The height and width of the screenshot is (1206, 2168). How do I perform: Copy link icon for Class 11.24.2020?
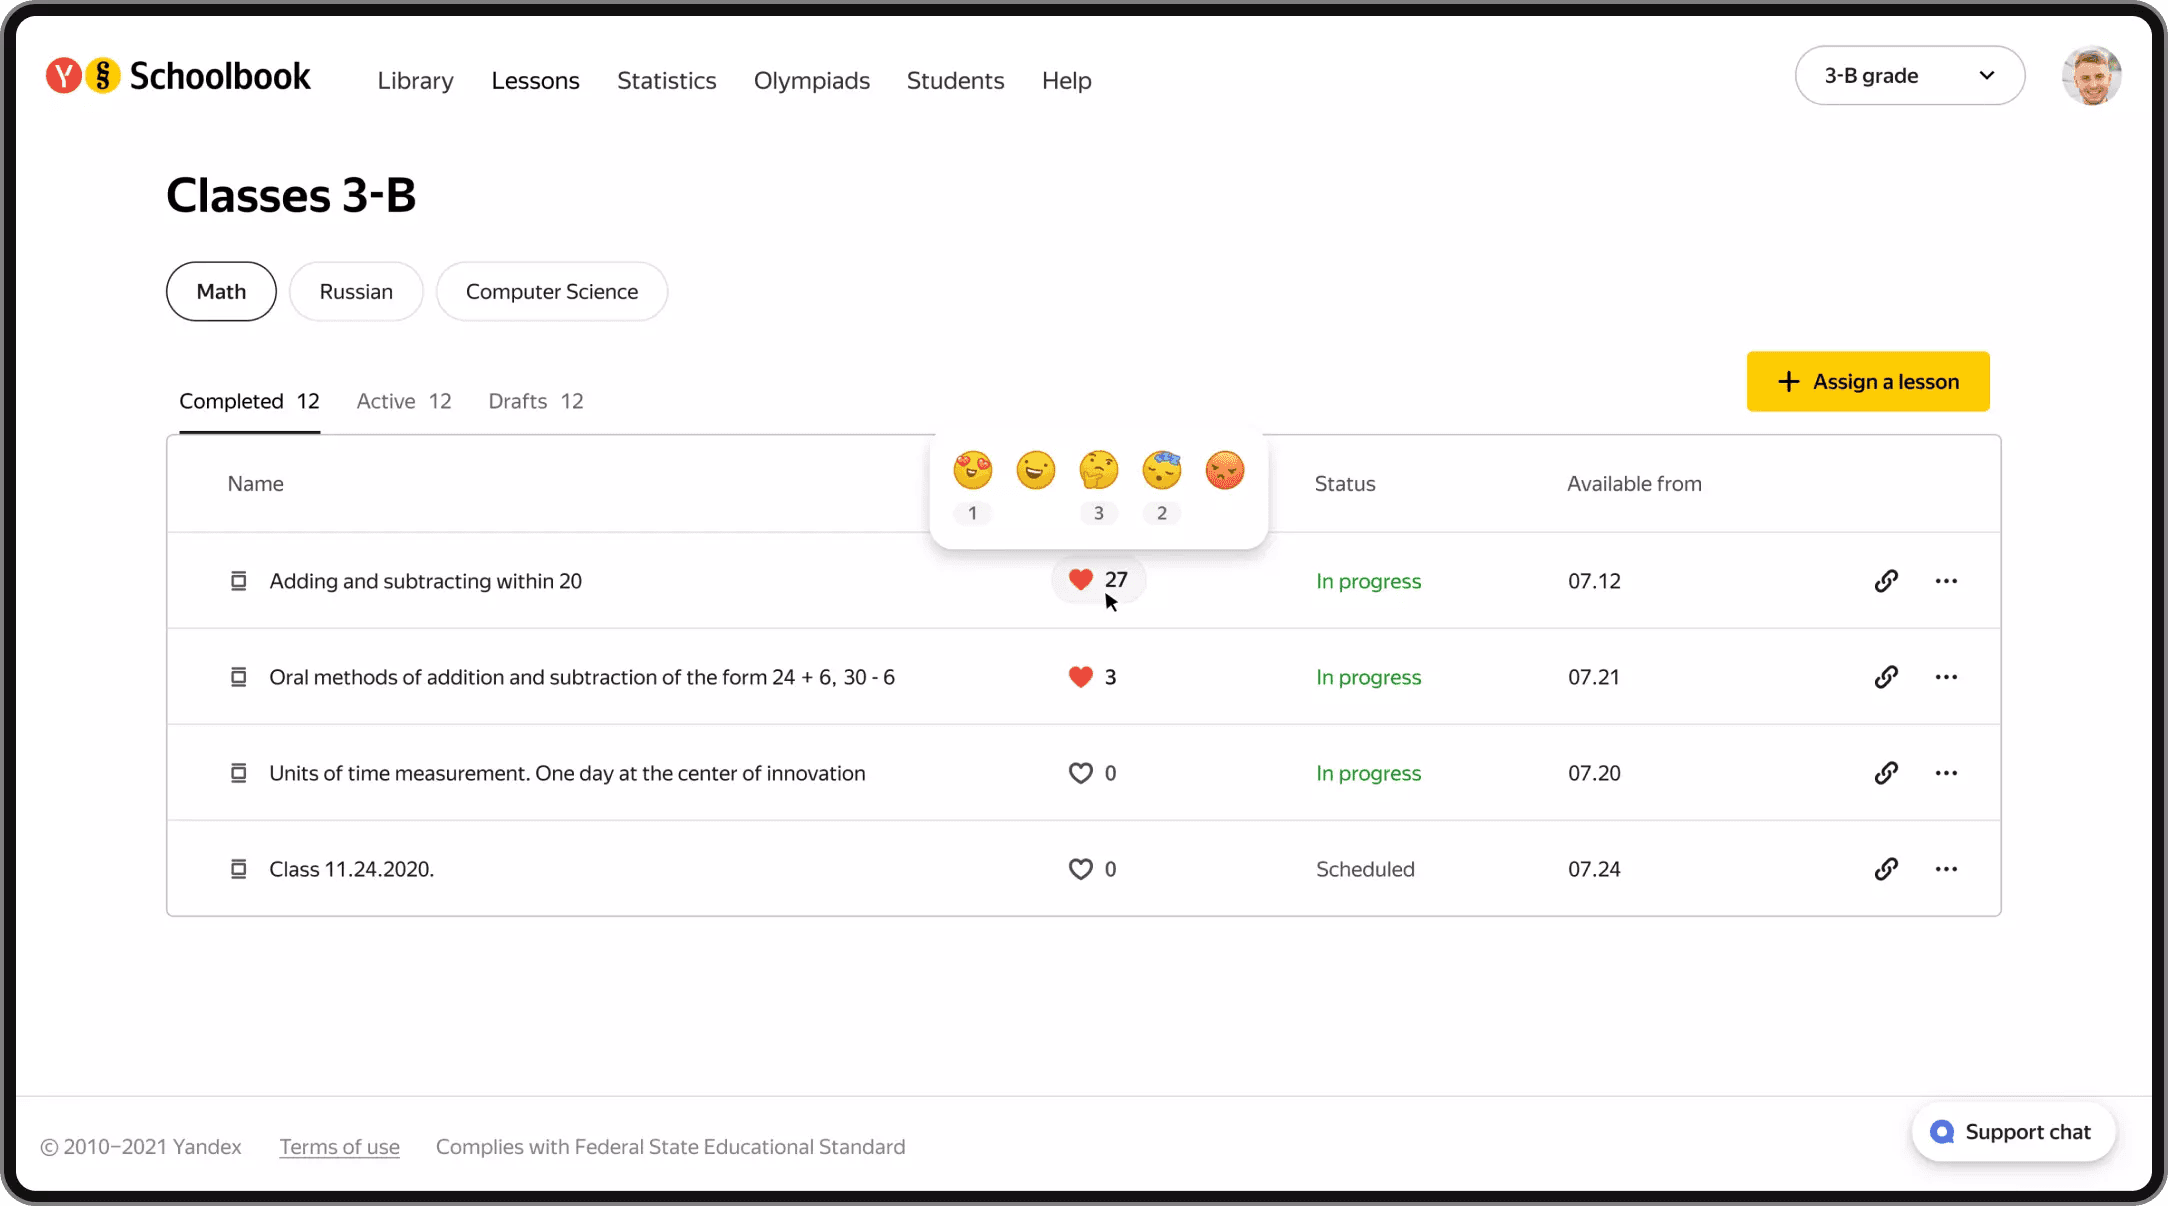[1886, 869]
